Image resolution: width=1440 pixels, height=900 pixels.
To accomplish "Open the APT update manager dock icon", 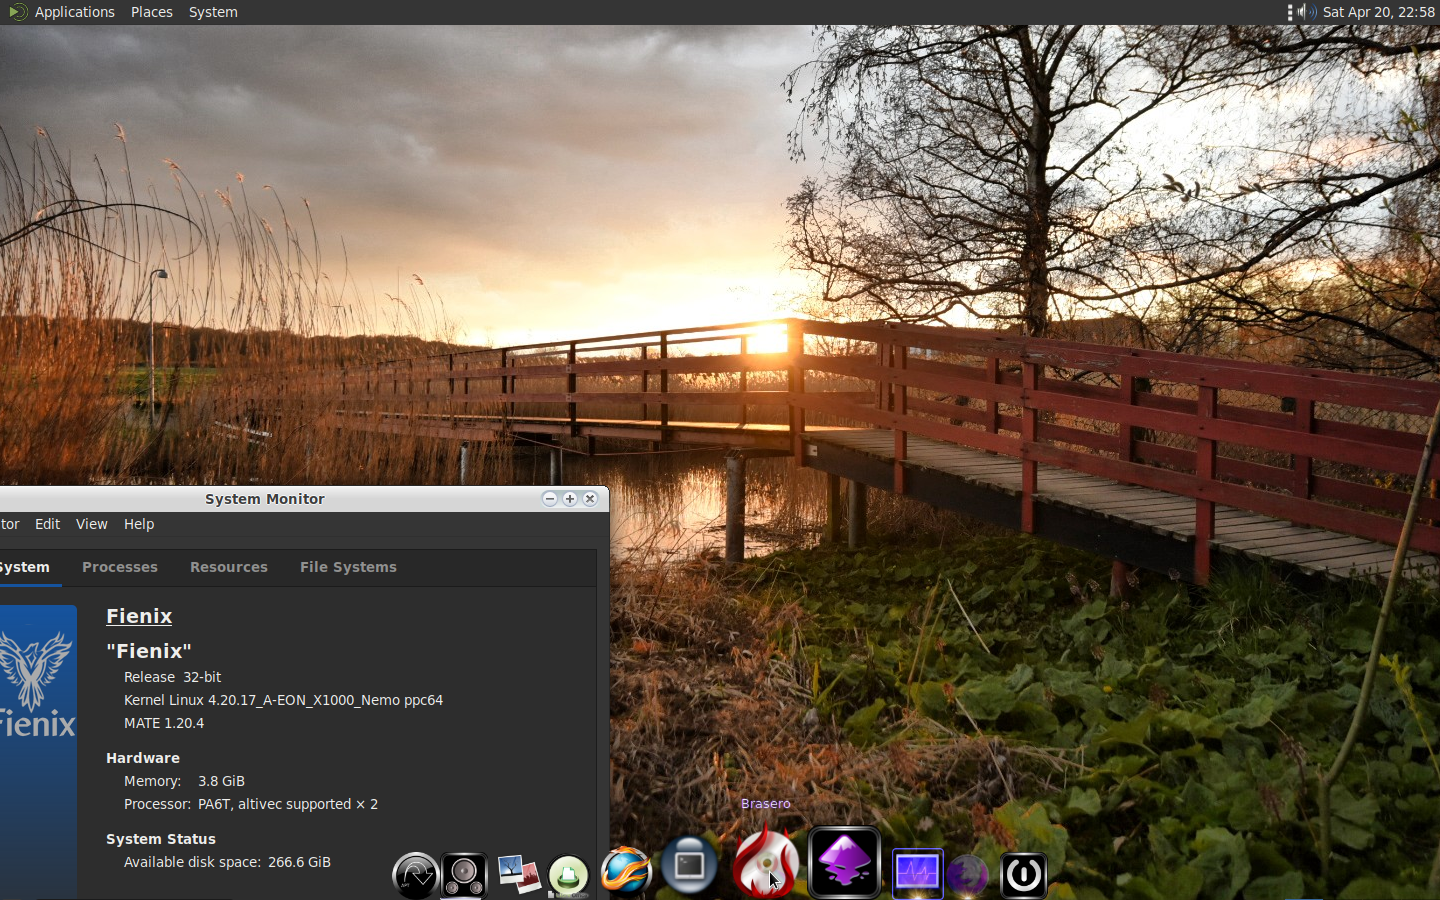I will (415, 875).
